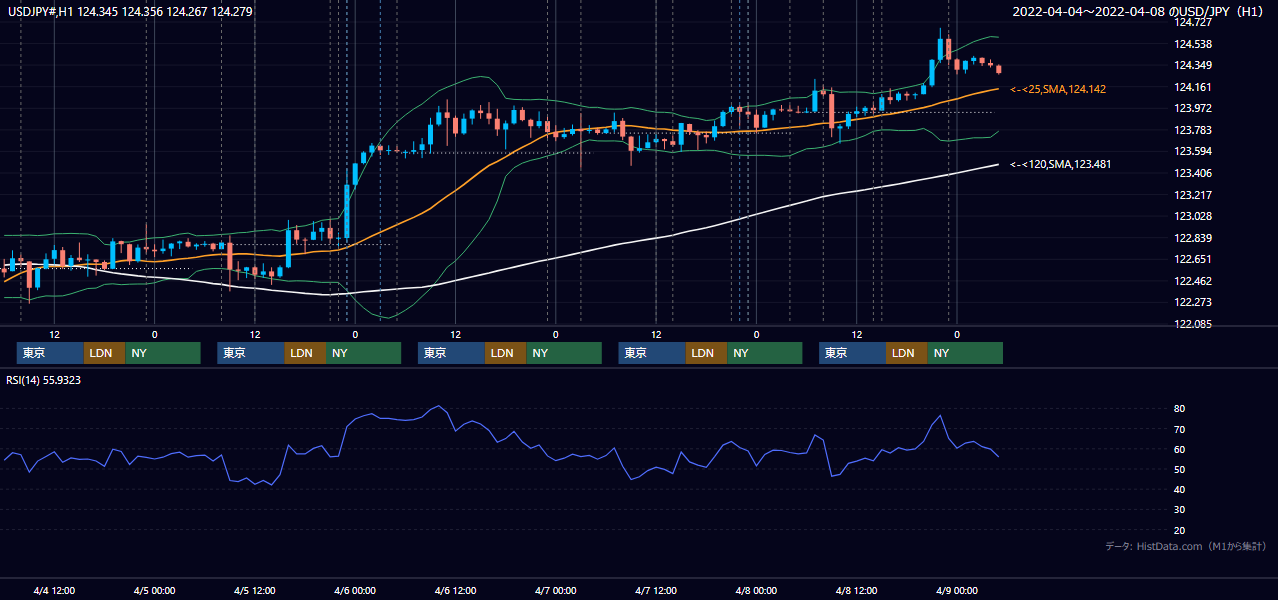This screenshot has height=600, width=1278.
Task: Select the LDN session block for 4/8
Action: click(906, 353)
